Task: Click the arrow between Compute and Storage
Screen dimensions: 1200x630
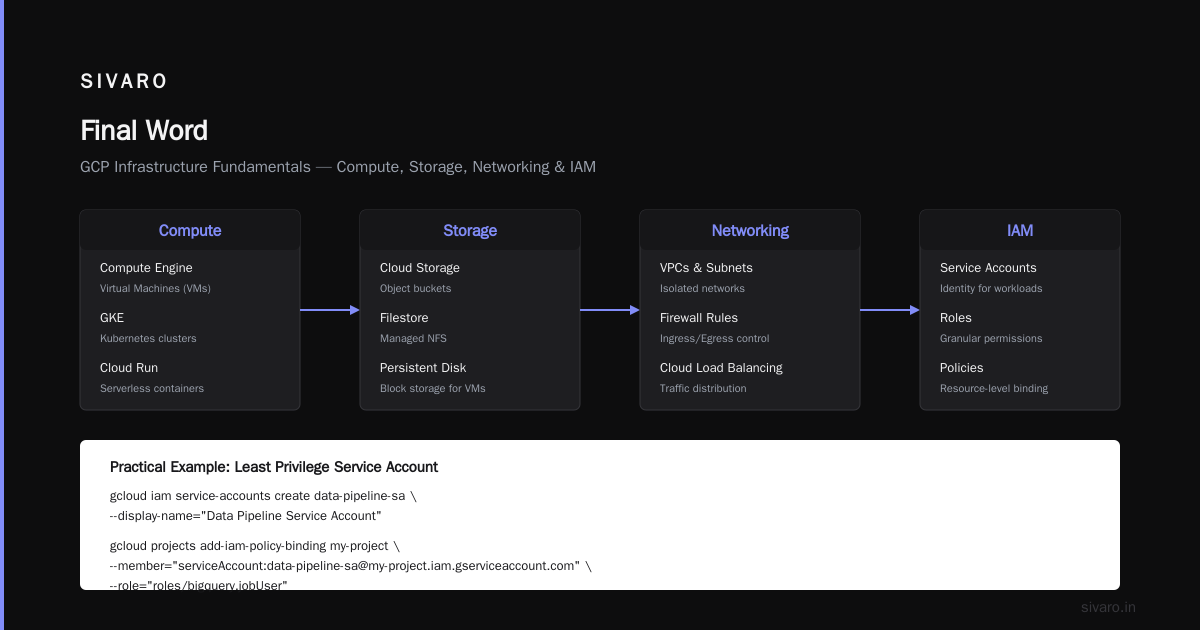Action: [330, 310]
